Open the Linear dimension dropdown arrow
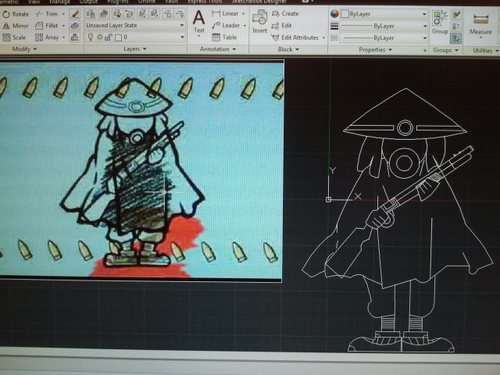 [243, 14]
